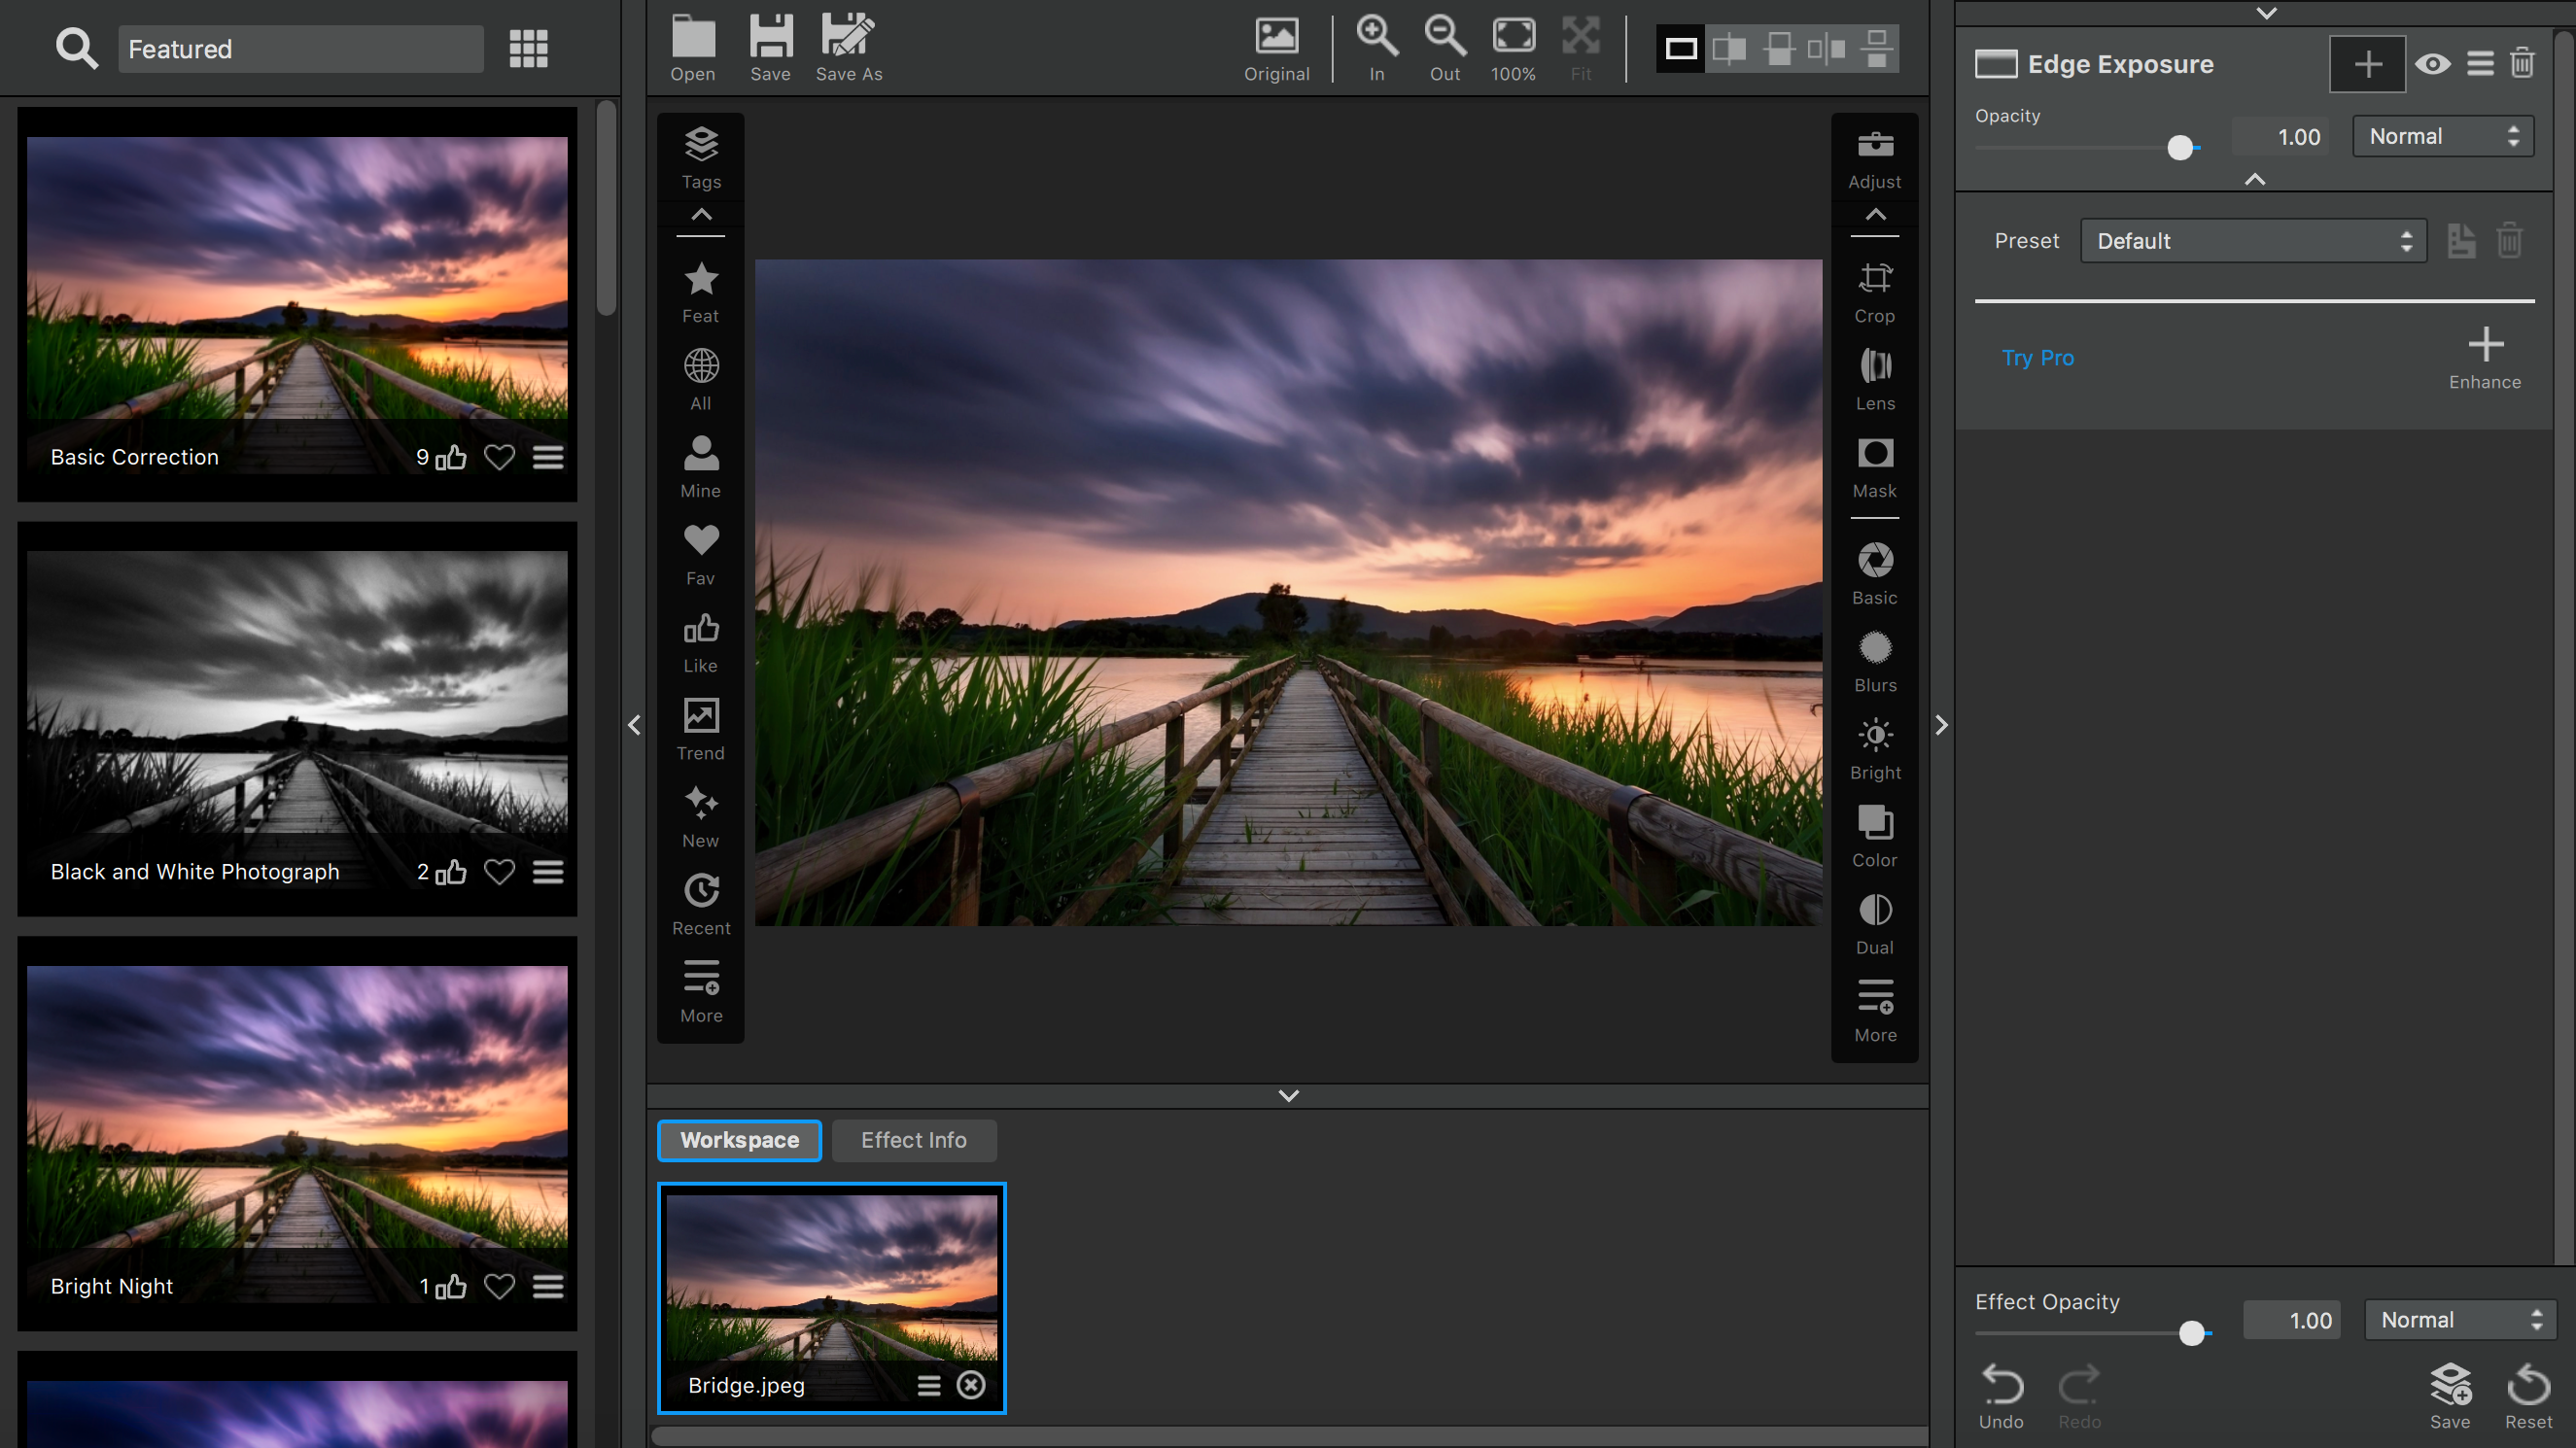Select top-bottom separate compare view
Image resolution: width=2576 pixels, height=1448 pixels.
point(1877,48)
